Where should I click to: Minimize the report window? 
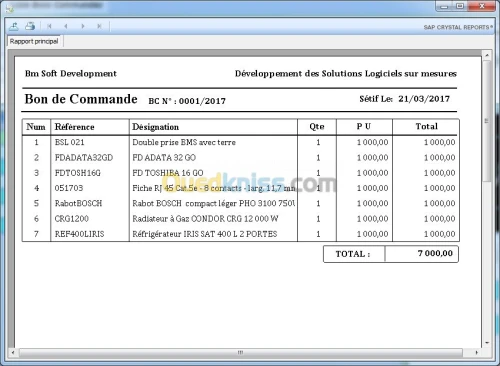click(x=444, y=6)
